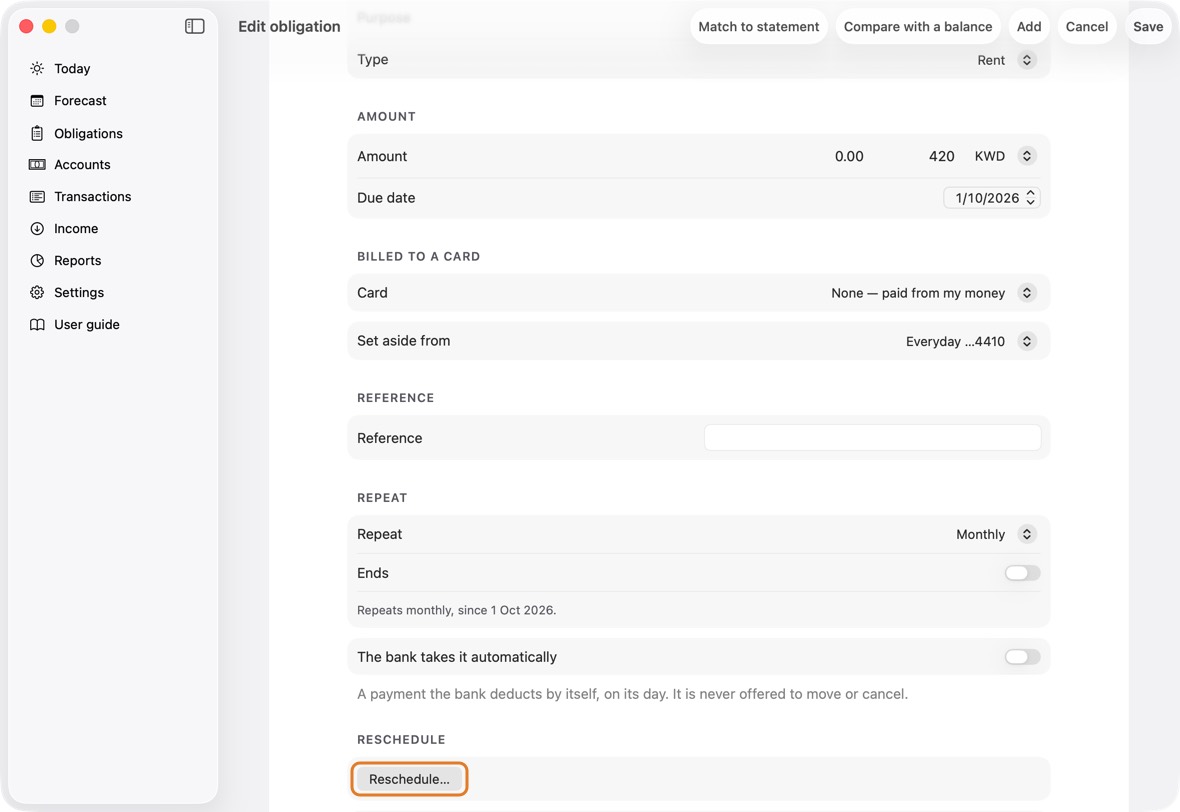Click the amount field showing 420
1180x812 pixels.
click(941, 156)
